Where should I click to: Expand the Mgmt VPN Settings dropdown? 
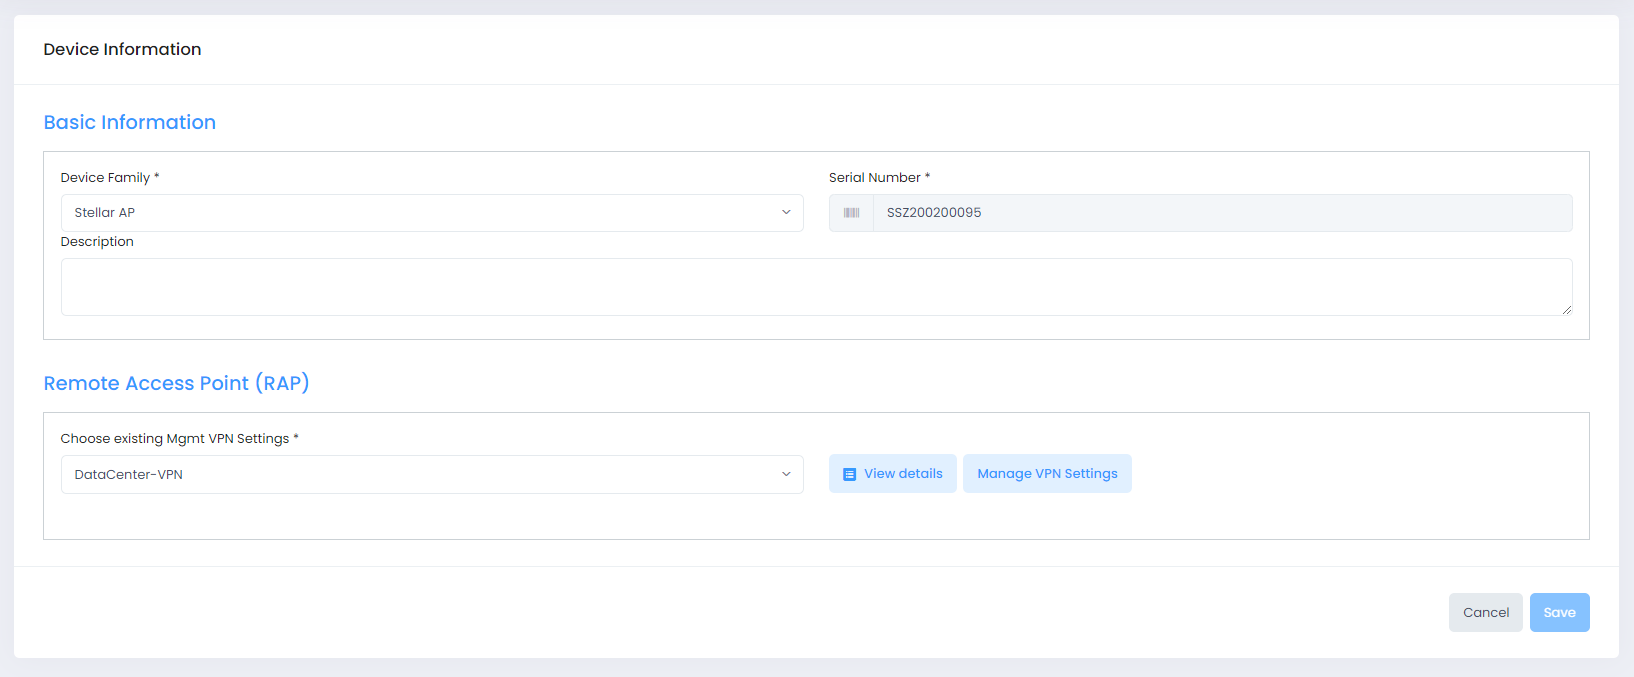pyautogui.click(x=431, y=474)
